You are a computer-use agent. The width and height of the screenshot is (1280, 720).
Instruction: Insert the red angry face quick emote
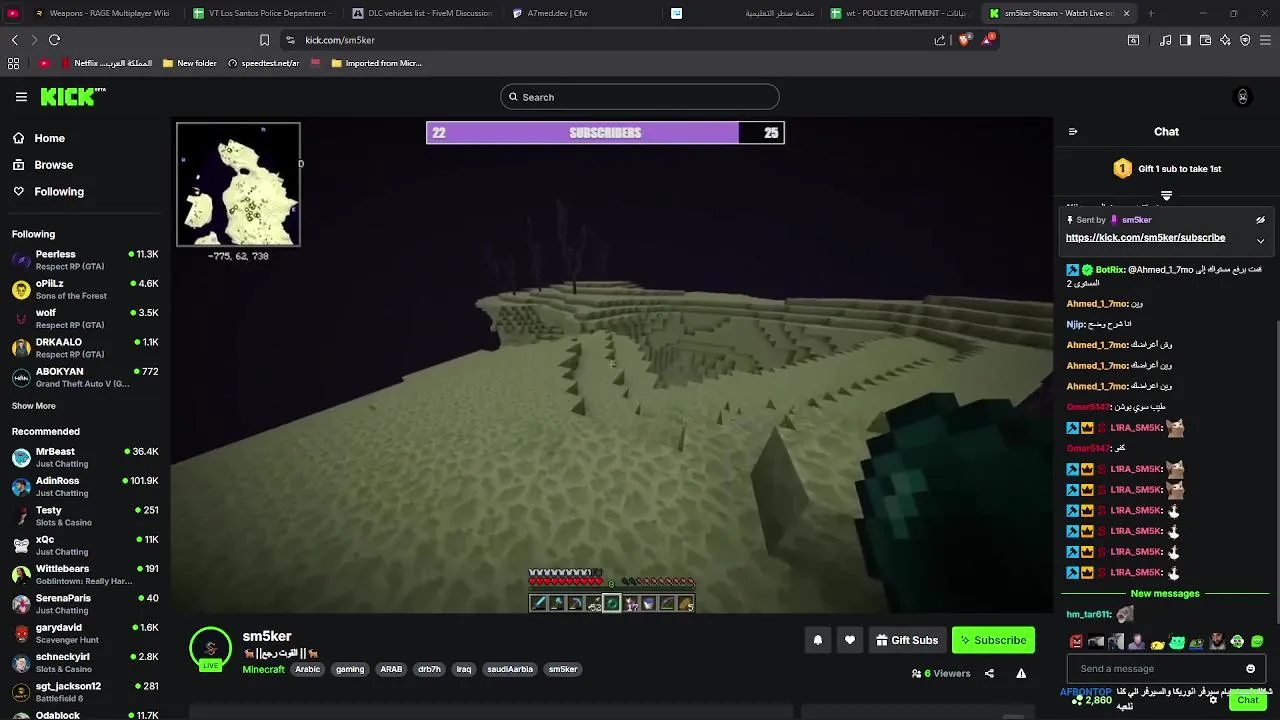1076,642
